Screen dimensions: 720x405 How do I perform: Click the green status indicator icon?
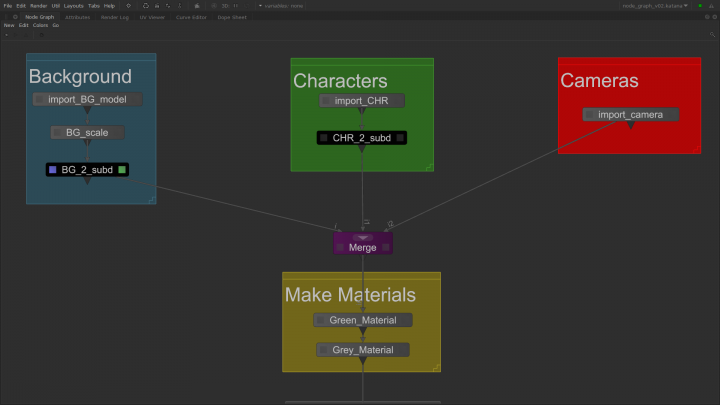click(x=700, y=6)
